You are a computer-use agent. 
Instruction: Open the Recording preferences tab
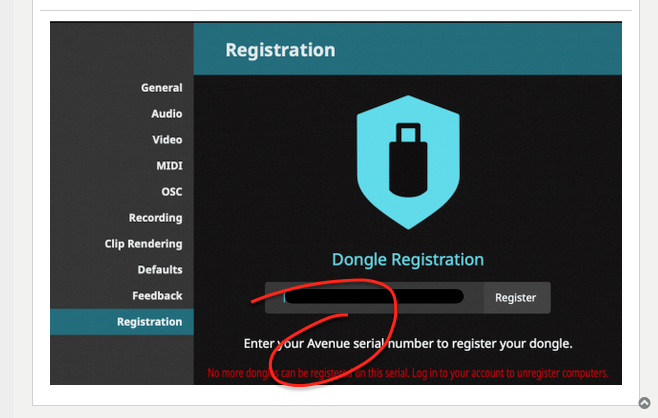click(155, 218)
